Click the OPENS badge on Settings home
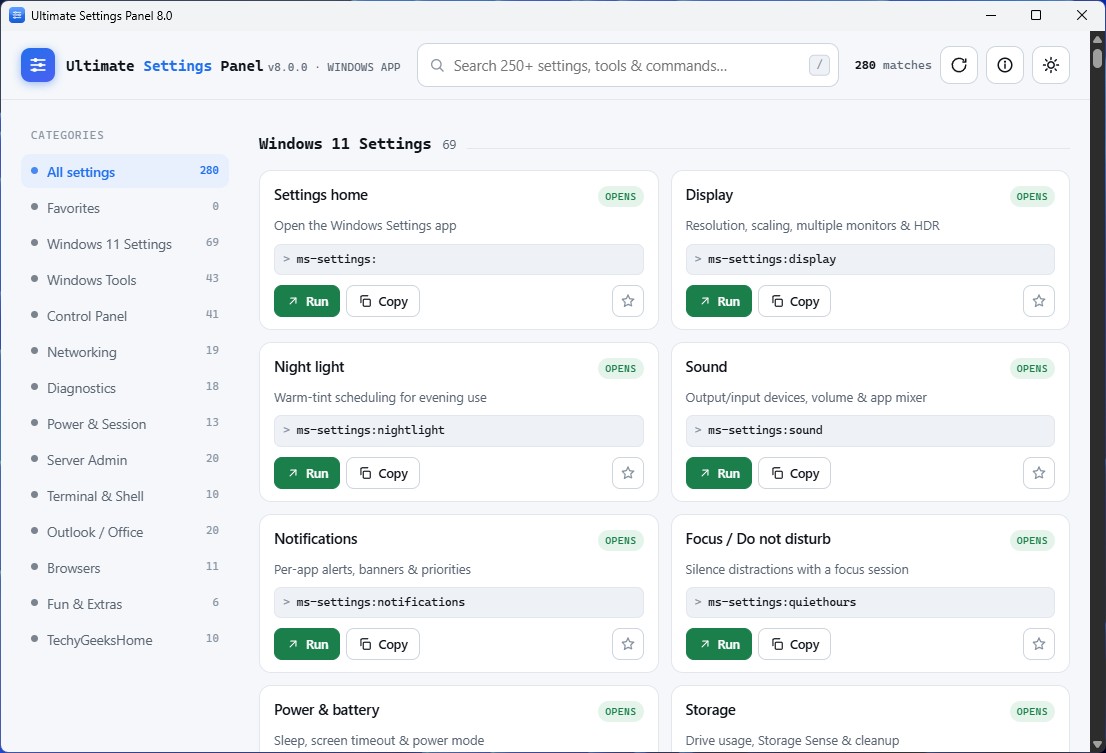 pos(620,196)
